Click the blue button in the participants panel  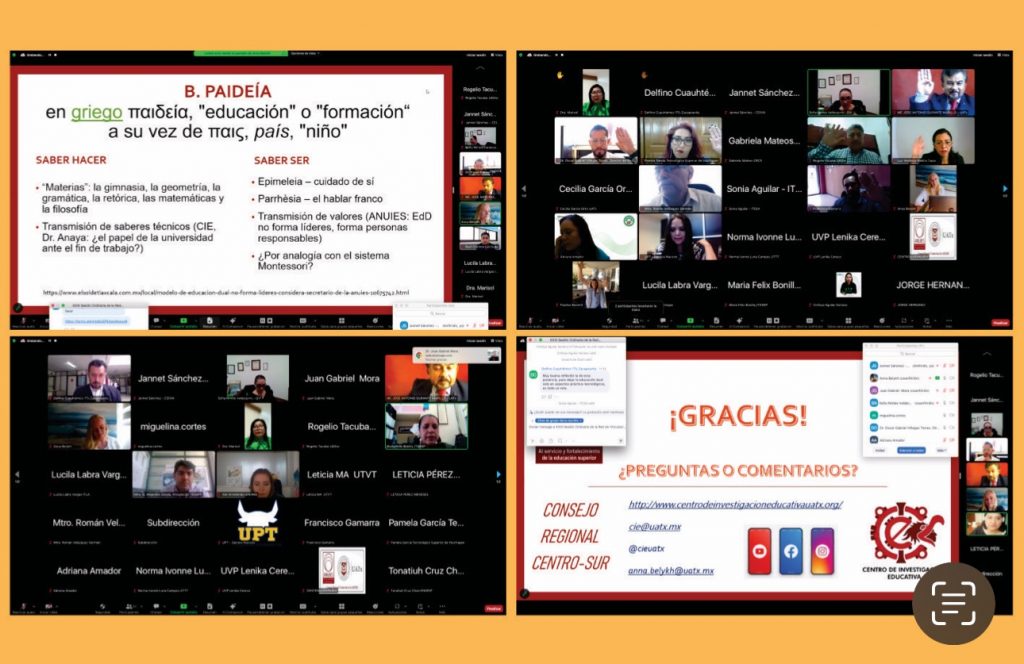pyautogui.click(x=912, y=450)
